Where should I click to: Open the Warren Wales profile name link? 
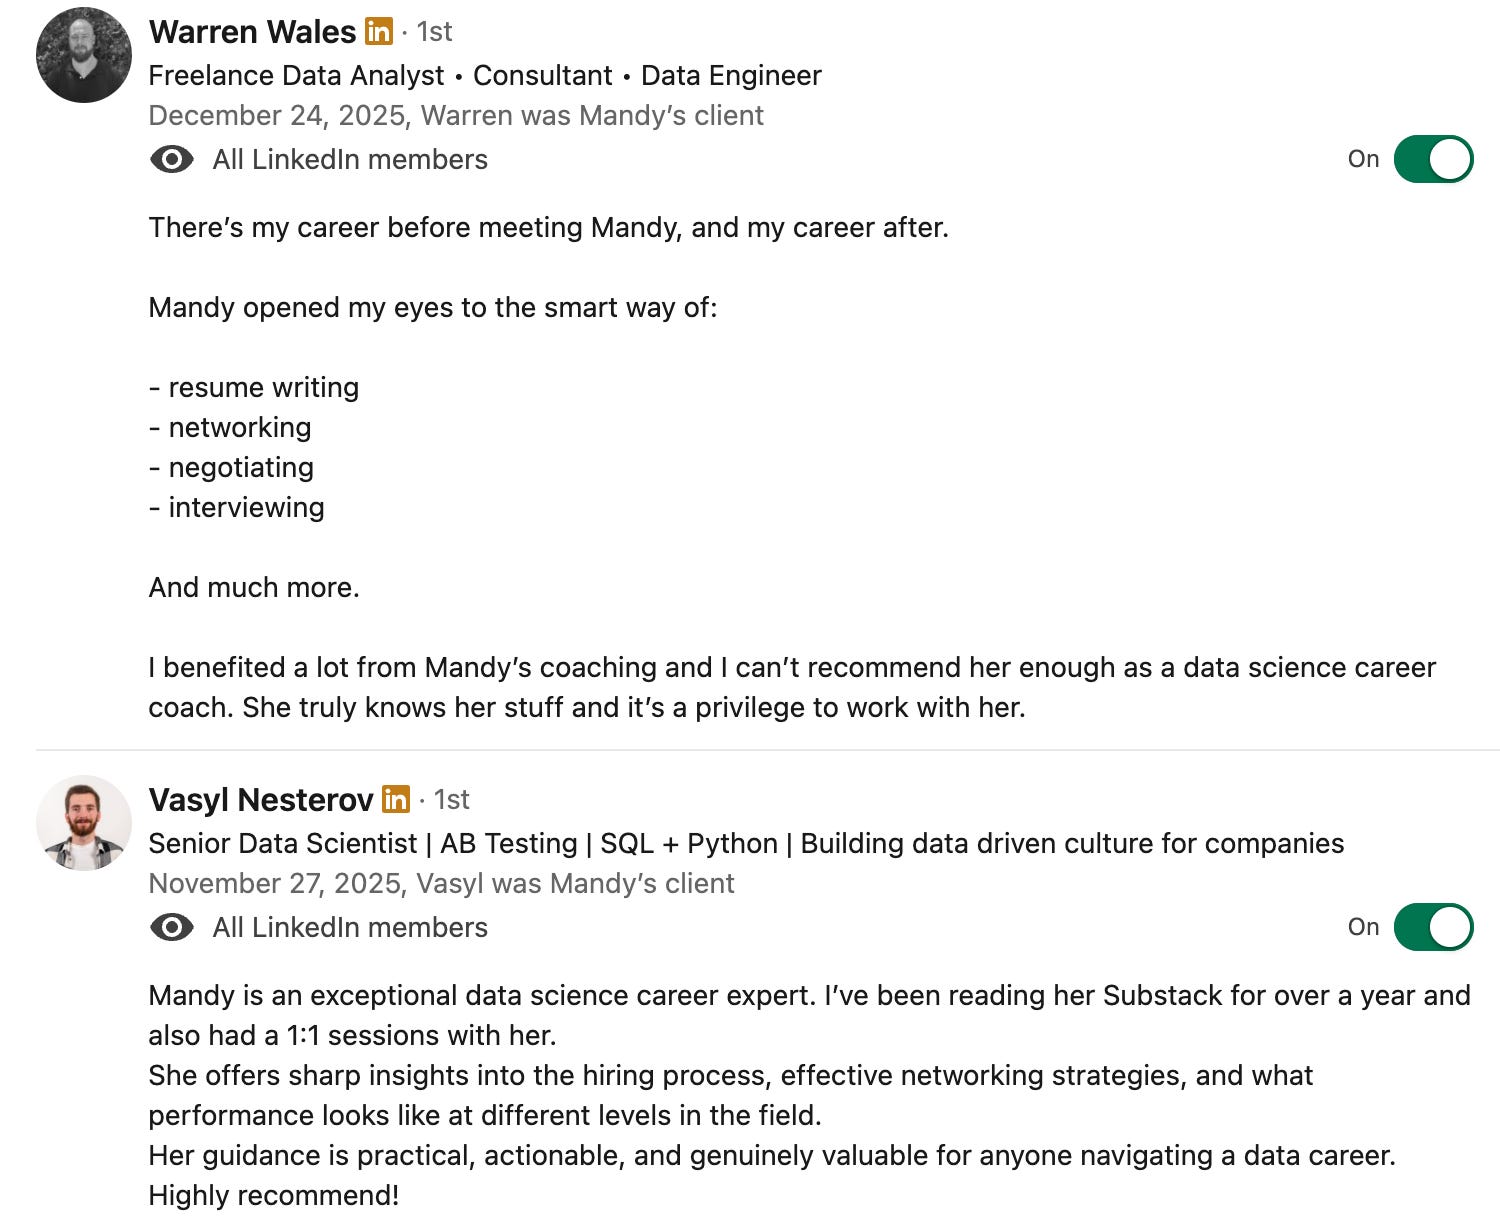click(x=252, y=32)
